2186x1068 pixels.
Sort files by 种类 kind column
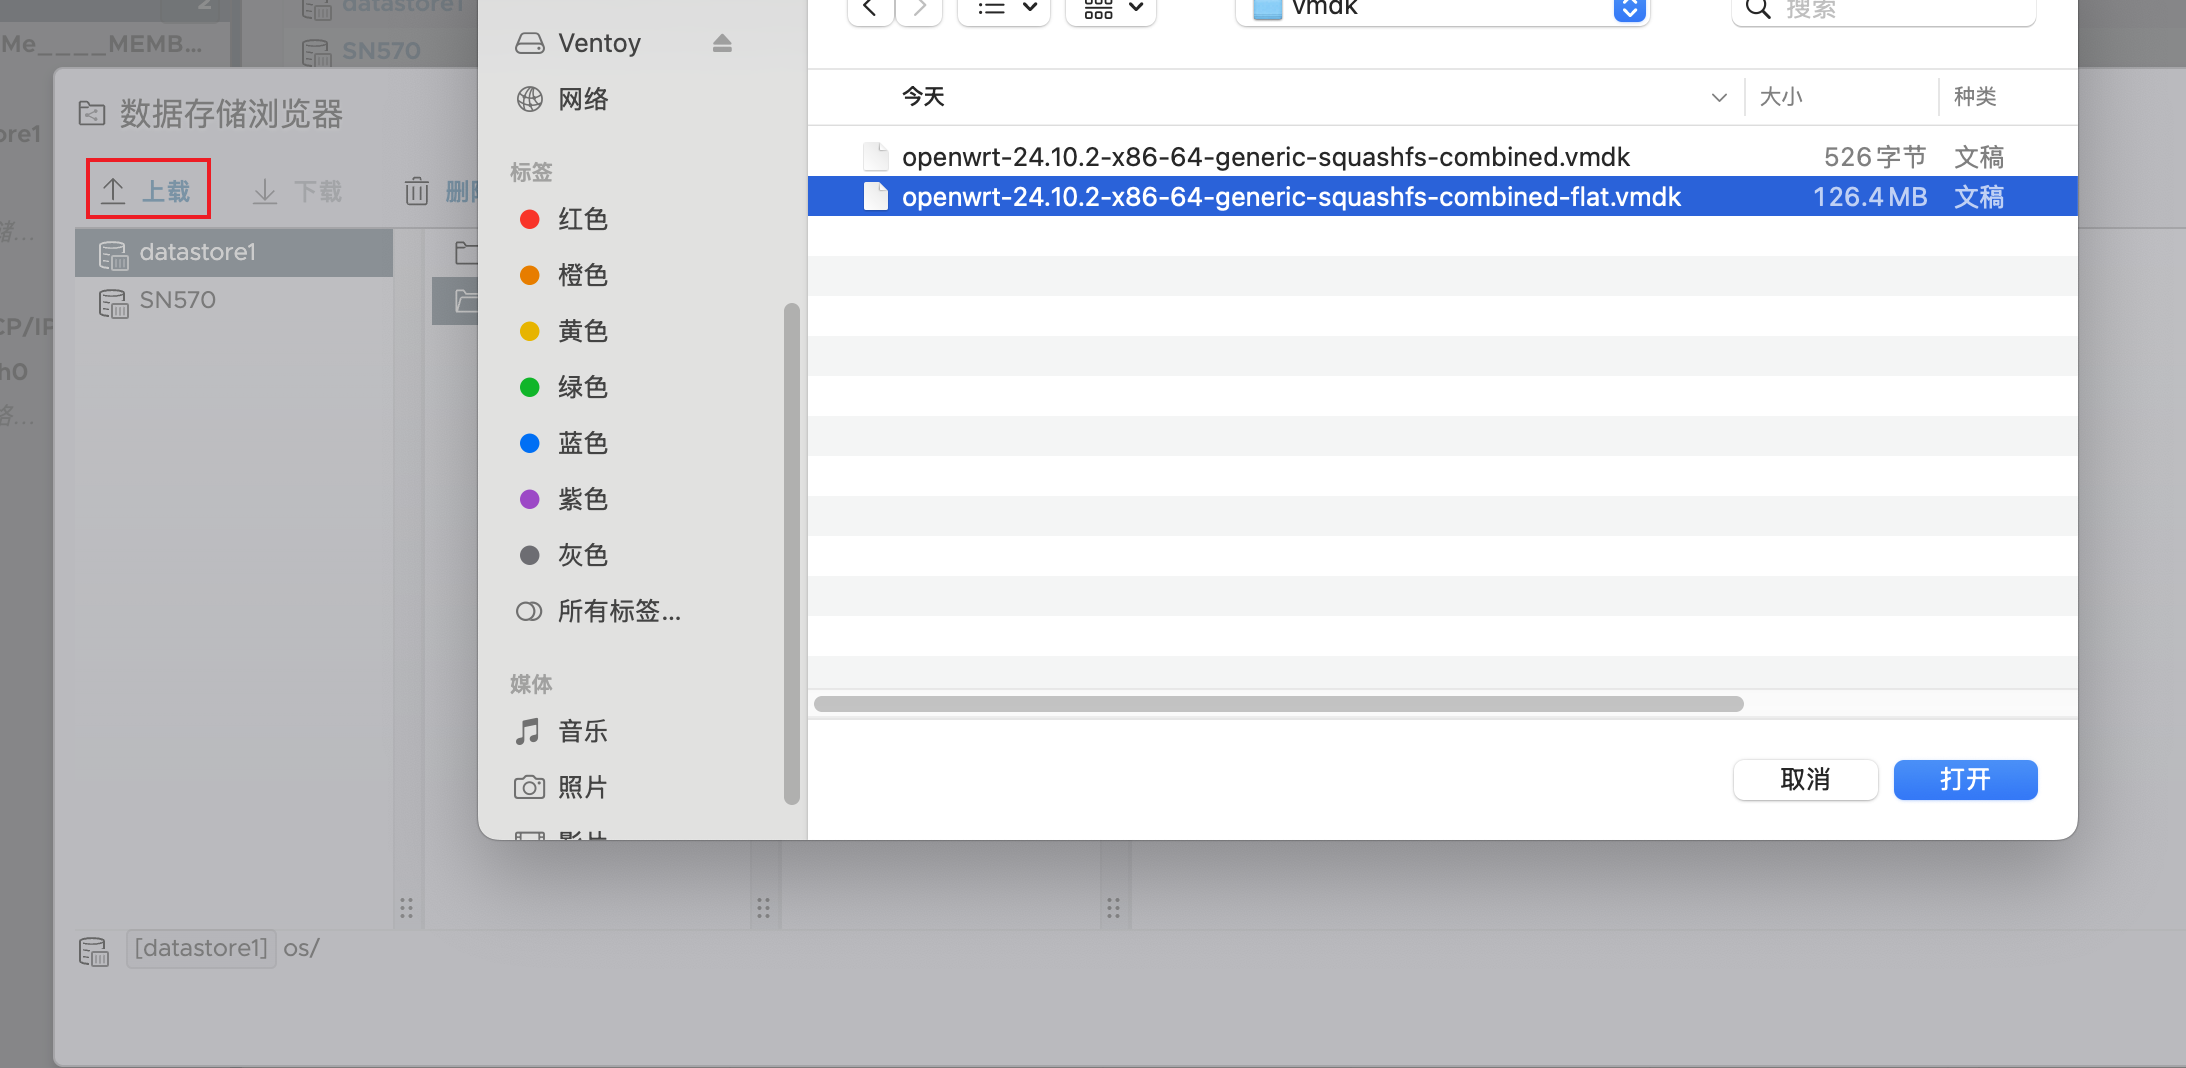pos(1975,97)
